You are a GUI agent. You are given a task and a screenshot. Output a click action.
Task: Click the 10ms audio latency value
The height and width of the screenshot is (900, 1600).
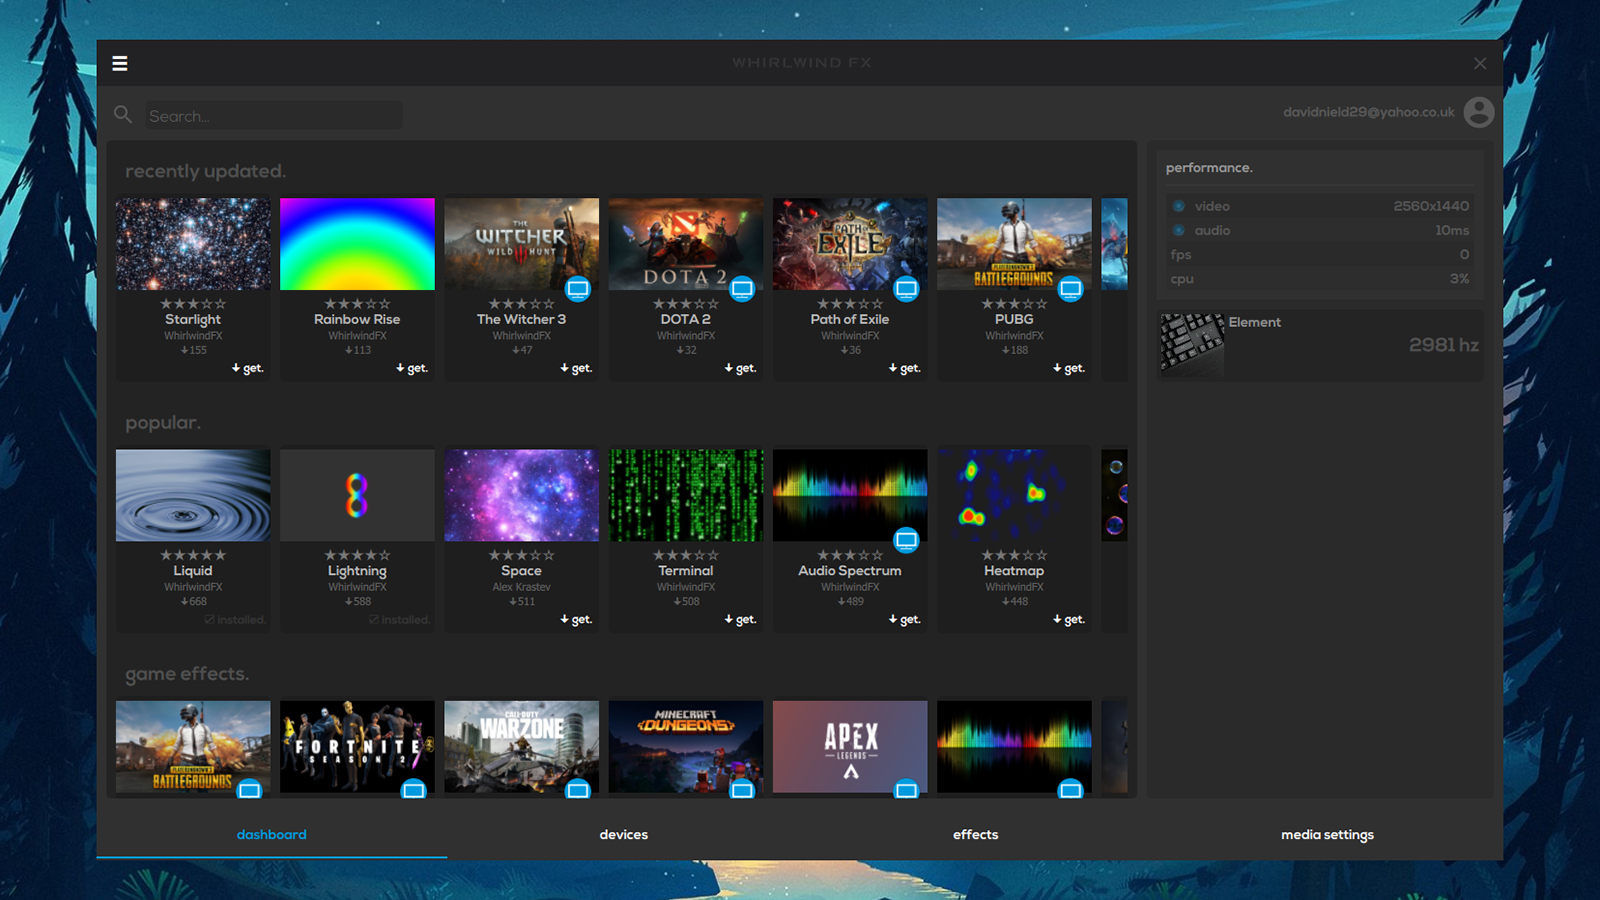click(x=1452, y=230)
